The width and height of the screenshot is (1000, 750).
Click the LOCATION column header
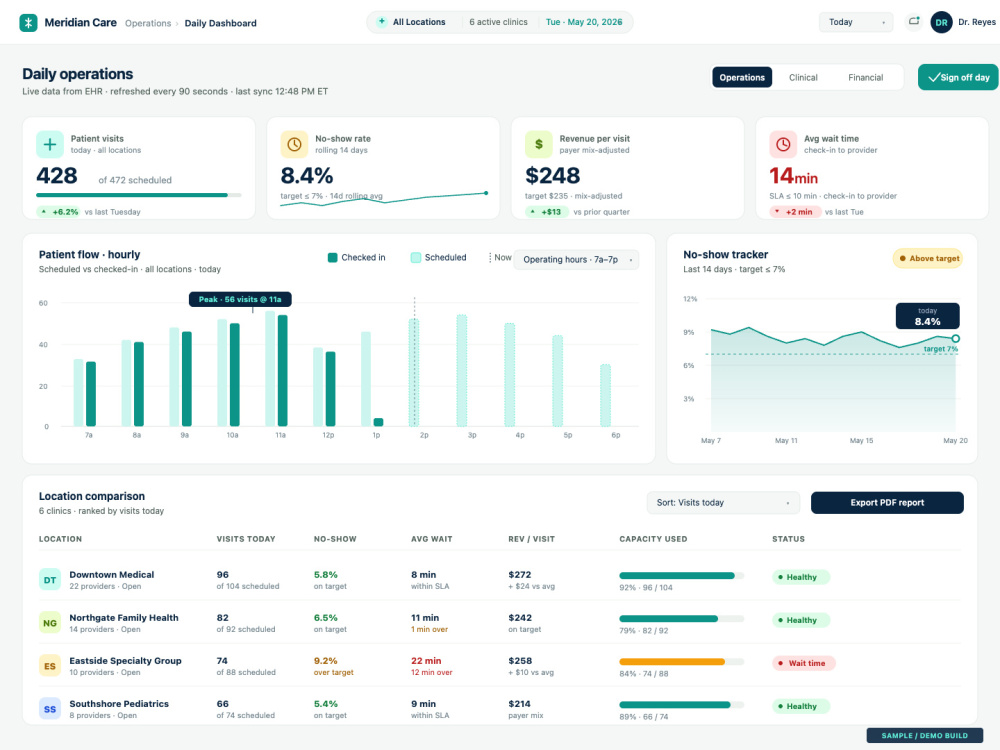coord(60,539)
